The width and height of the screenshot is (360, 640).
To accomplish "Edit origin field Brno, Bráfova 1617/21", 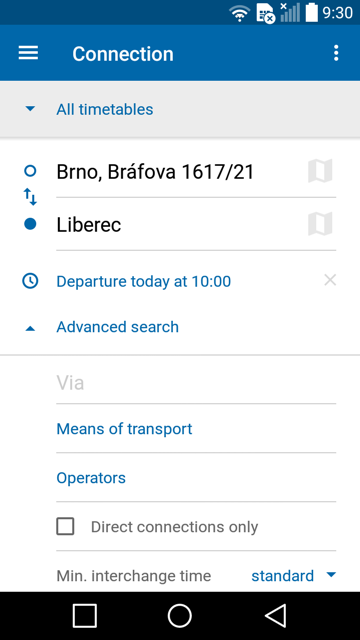I will pyautogui.click(x=180, y=171).
